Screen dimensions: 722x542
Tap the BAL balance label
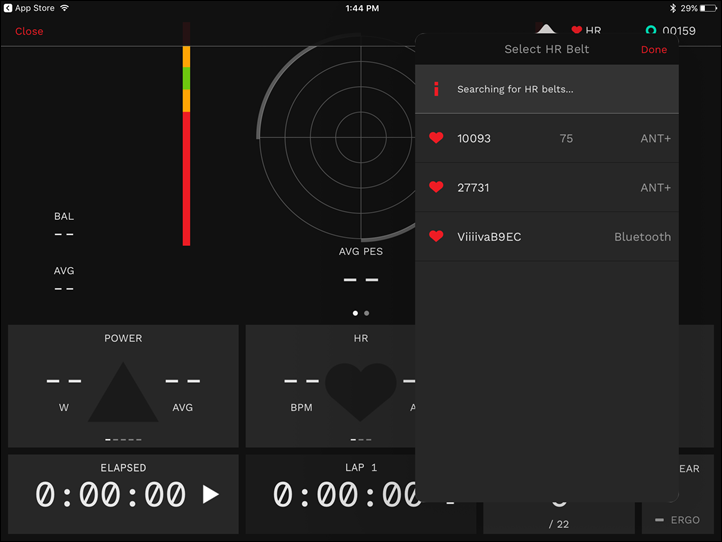coord(64,216)
